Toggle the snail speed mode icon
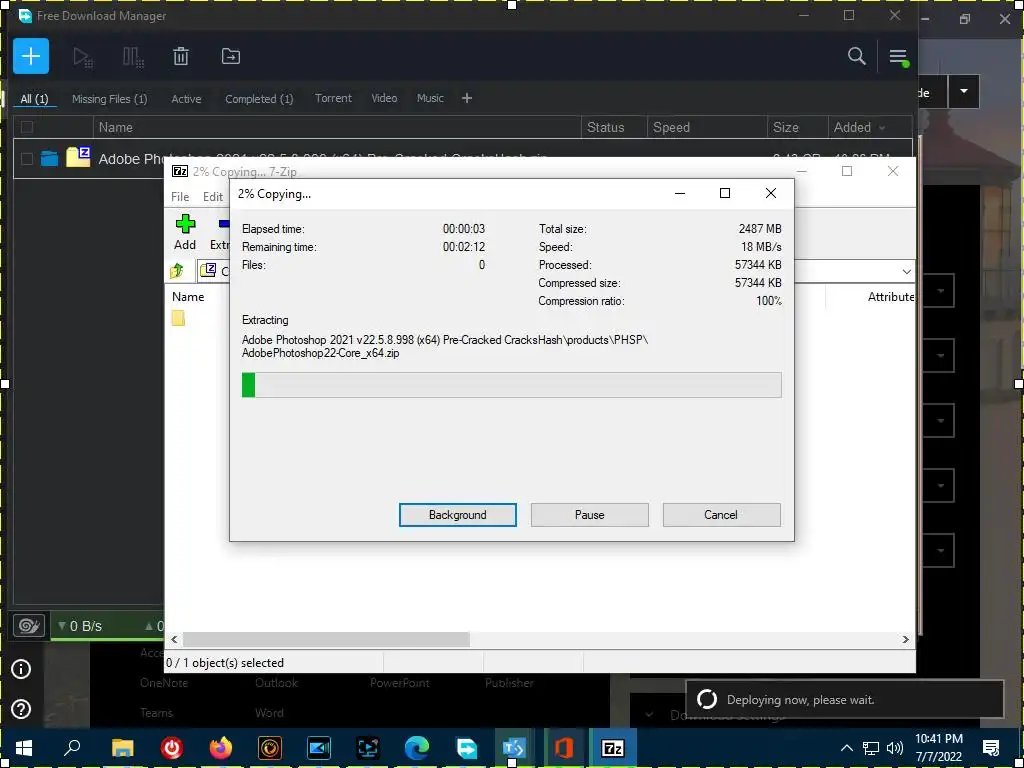Image resolution: width=1024 pixels, height=768 pixels. 29,626
